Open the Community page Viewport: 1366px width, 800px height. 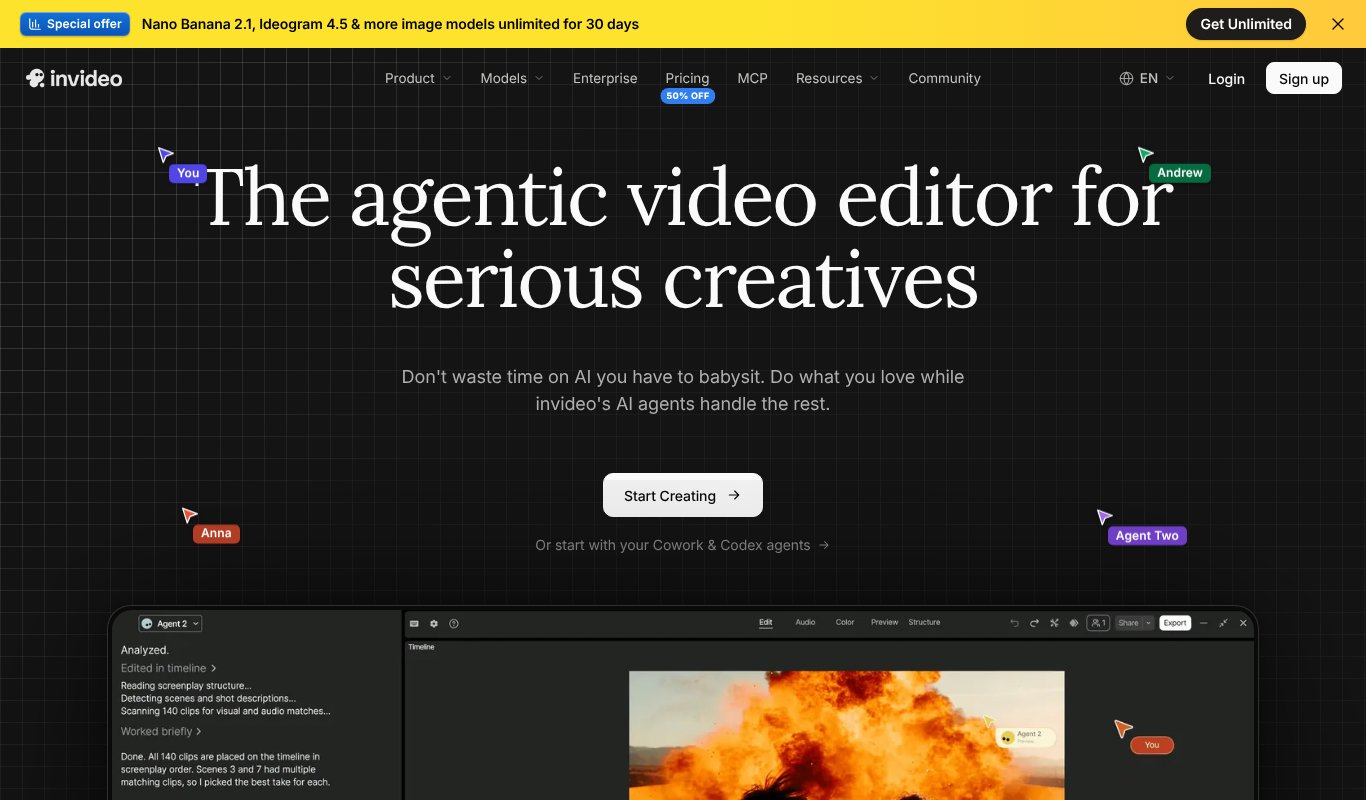click(945, 78)
